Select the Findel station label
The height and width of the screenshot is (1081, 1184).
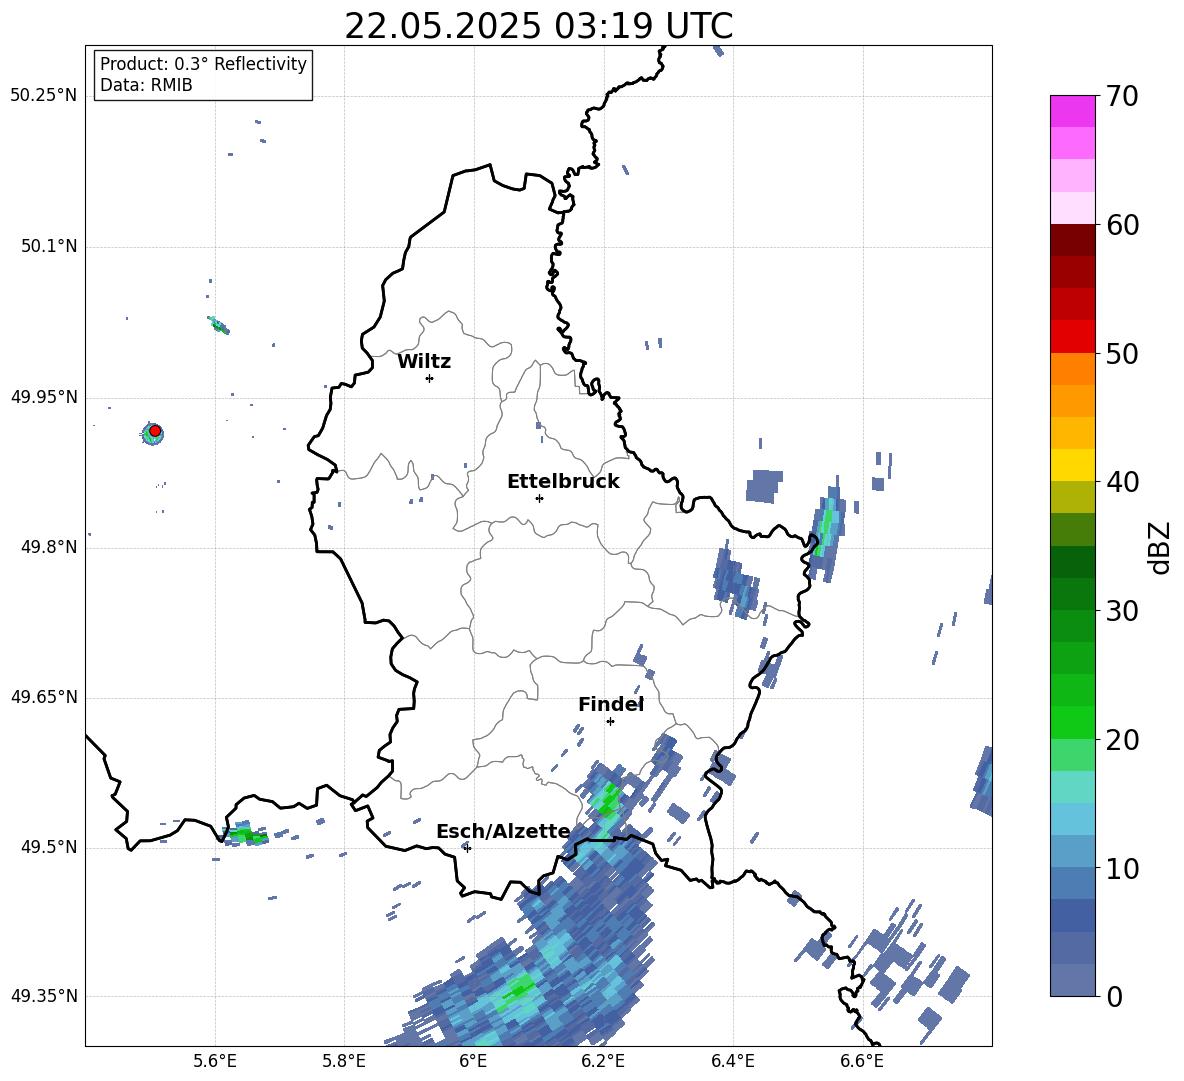tap(611, 704)
